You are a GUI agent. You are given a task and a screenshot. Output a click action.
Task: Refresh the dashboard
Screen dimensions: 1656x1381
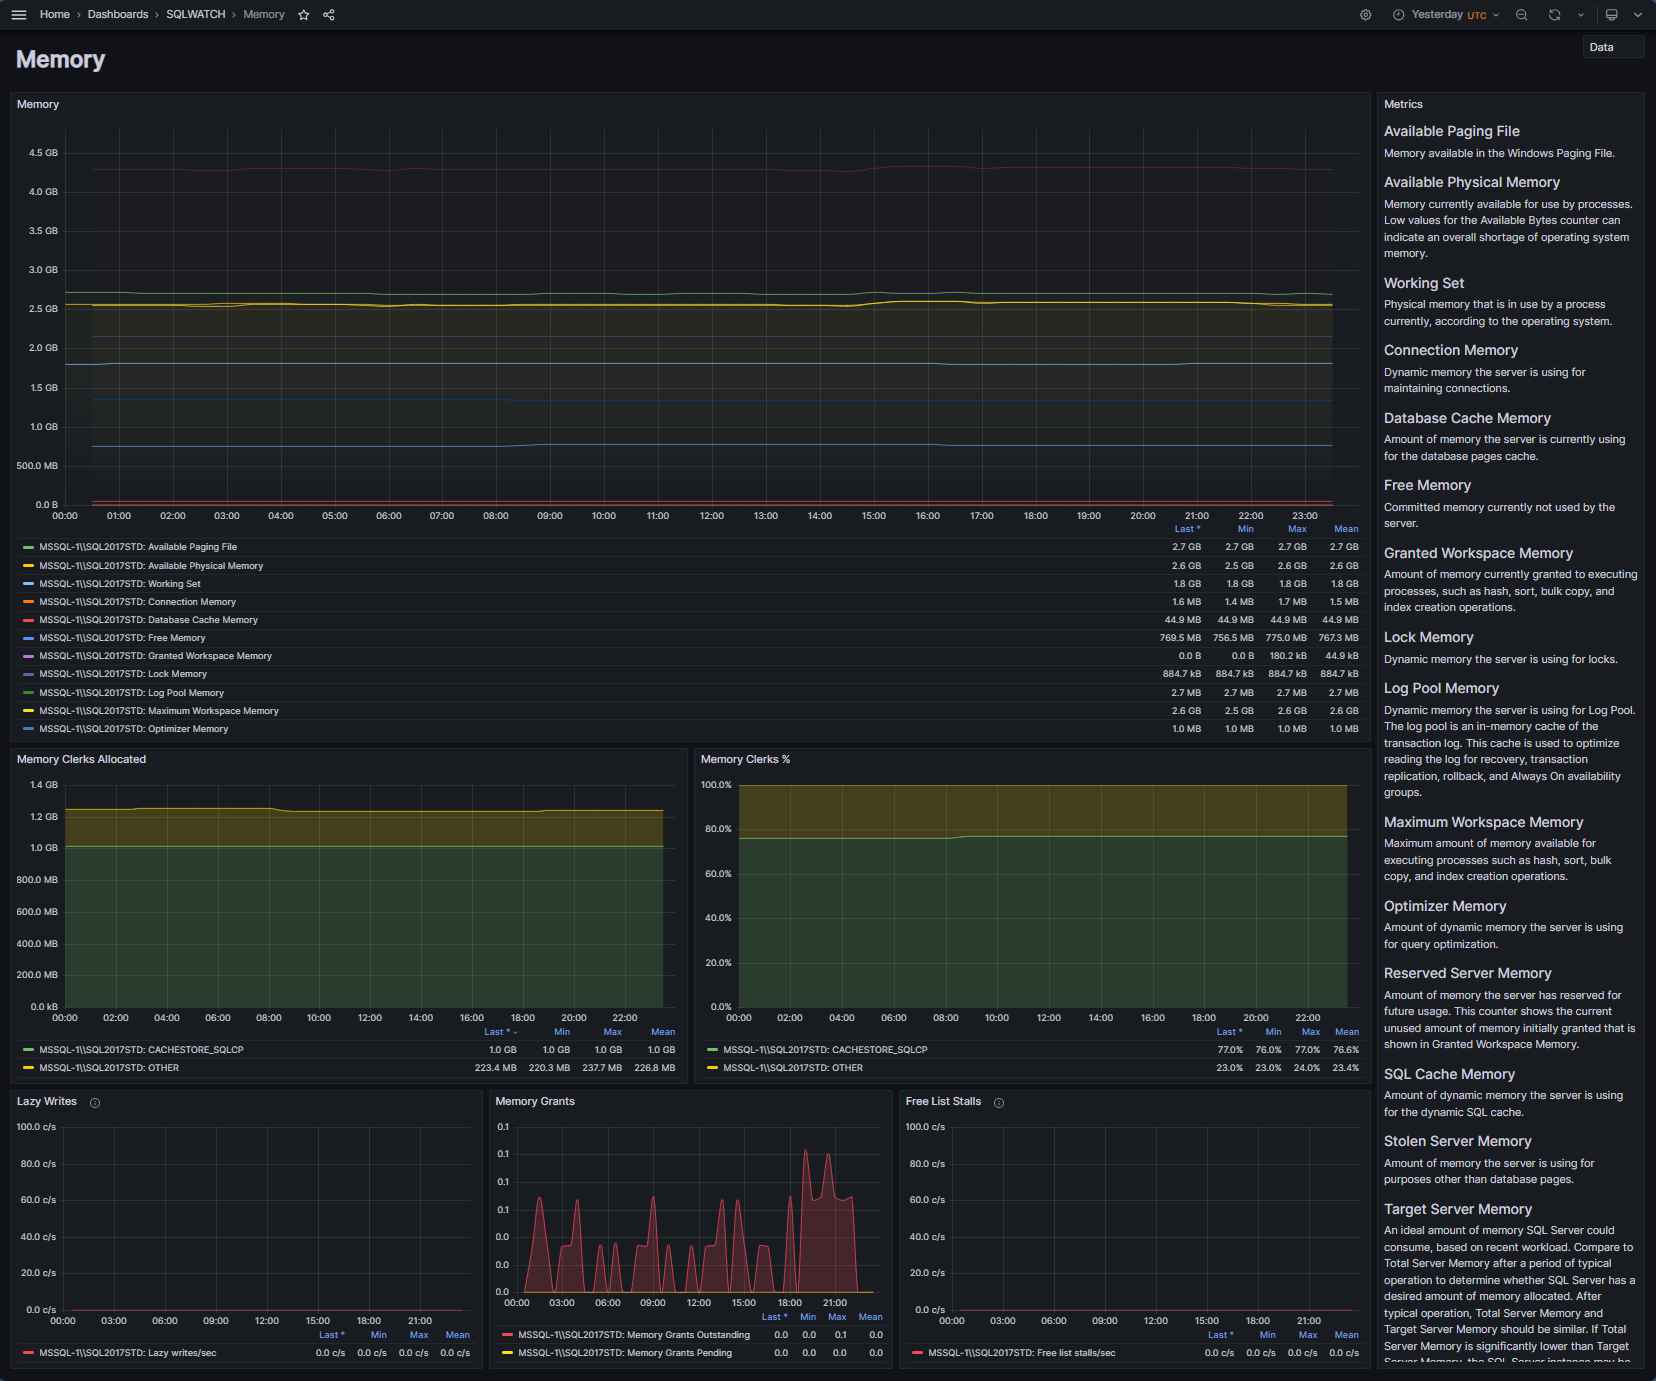tap(1554, 15)
